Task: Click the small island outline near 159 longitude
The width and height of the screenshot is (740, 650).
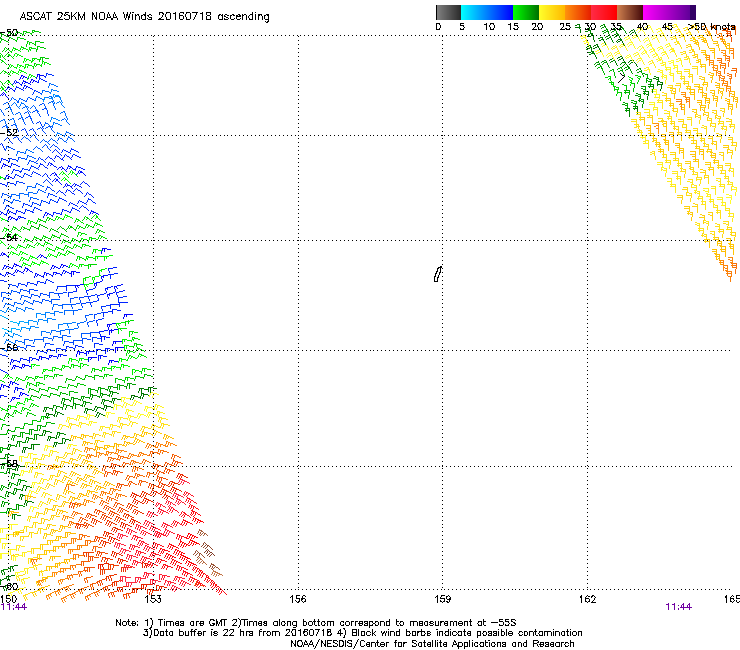Action: tap(437, 274)
